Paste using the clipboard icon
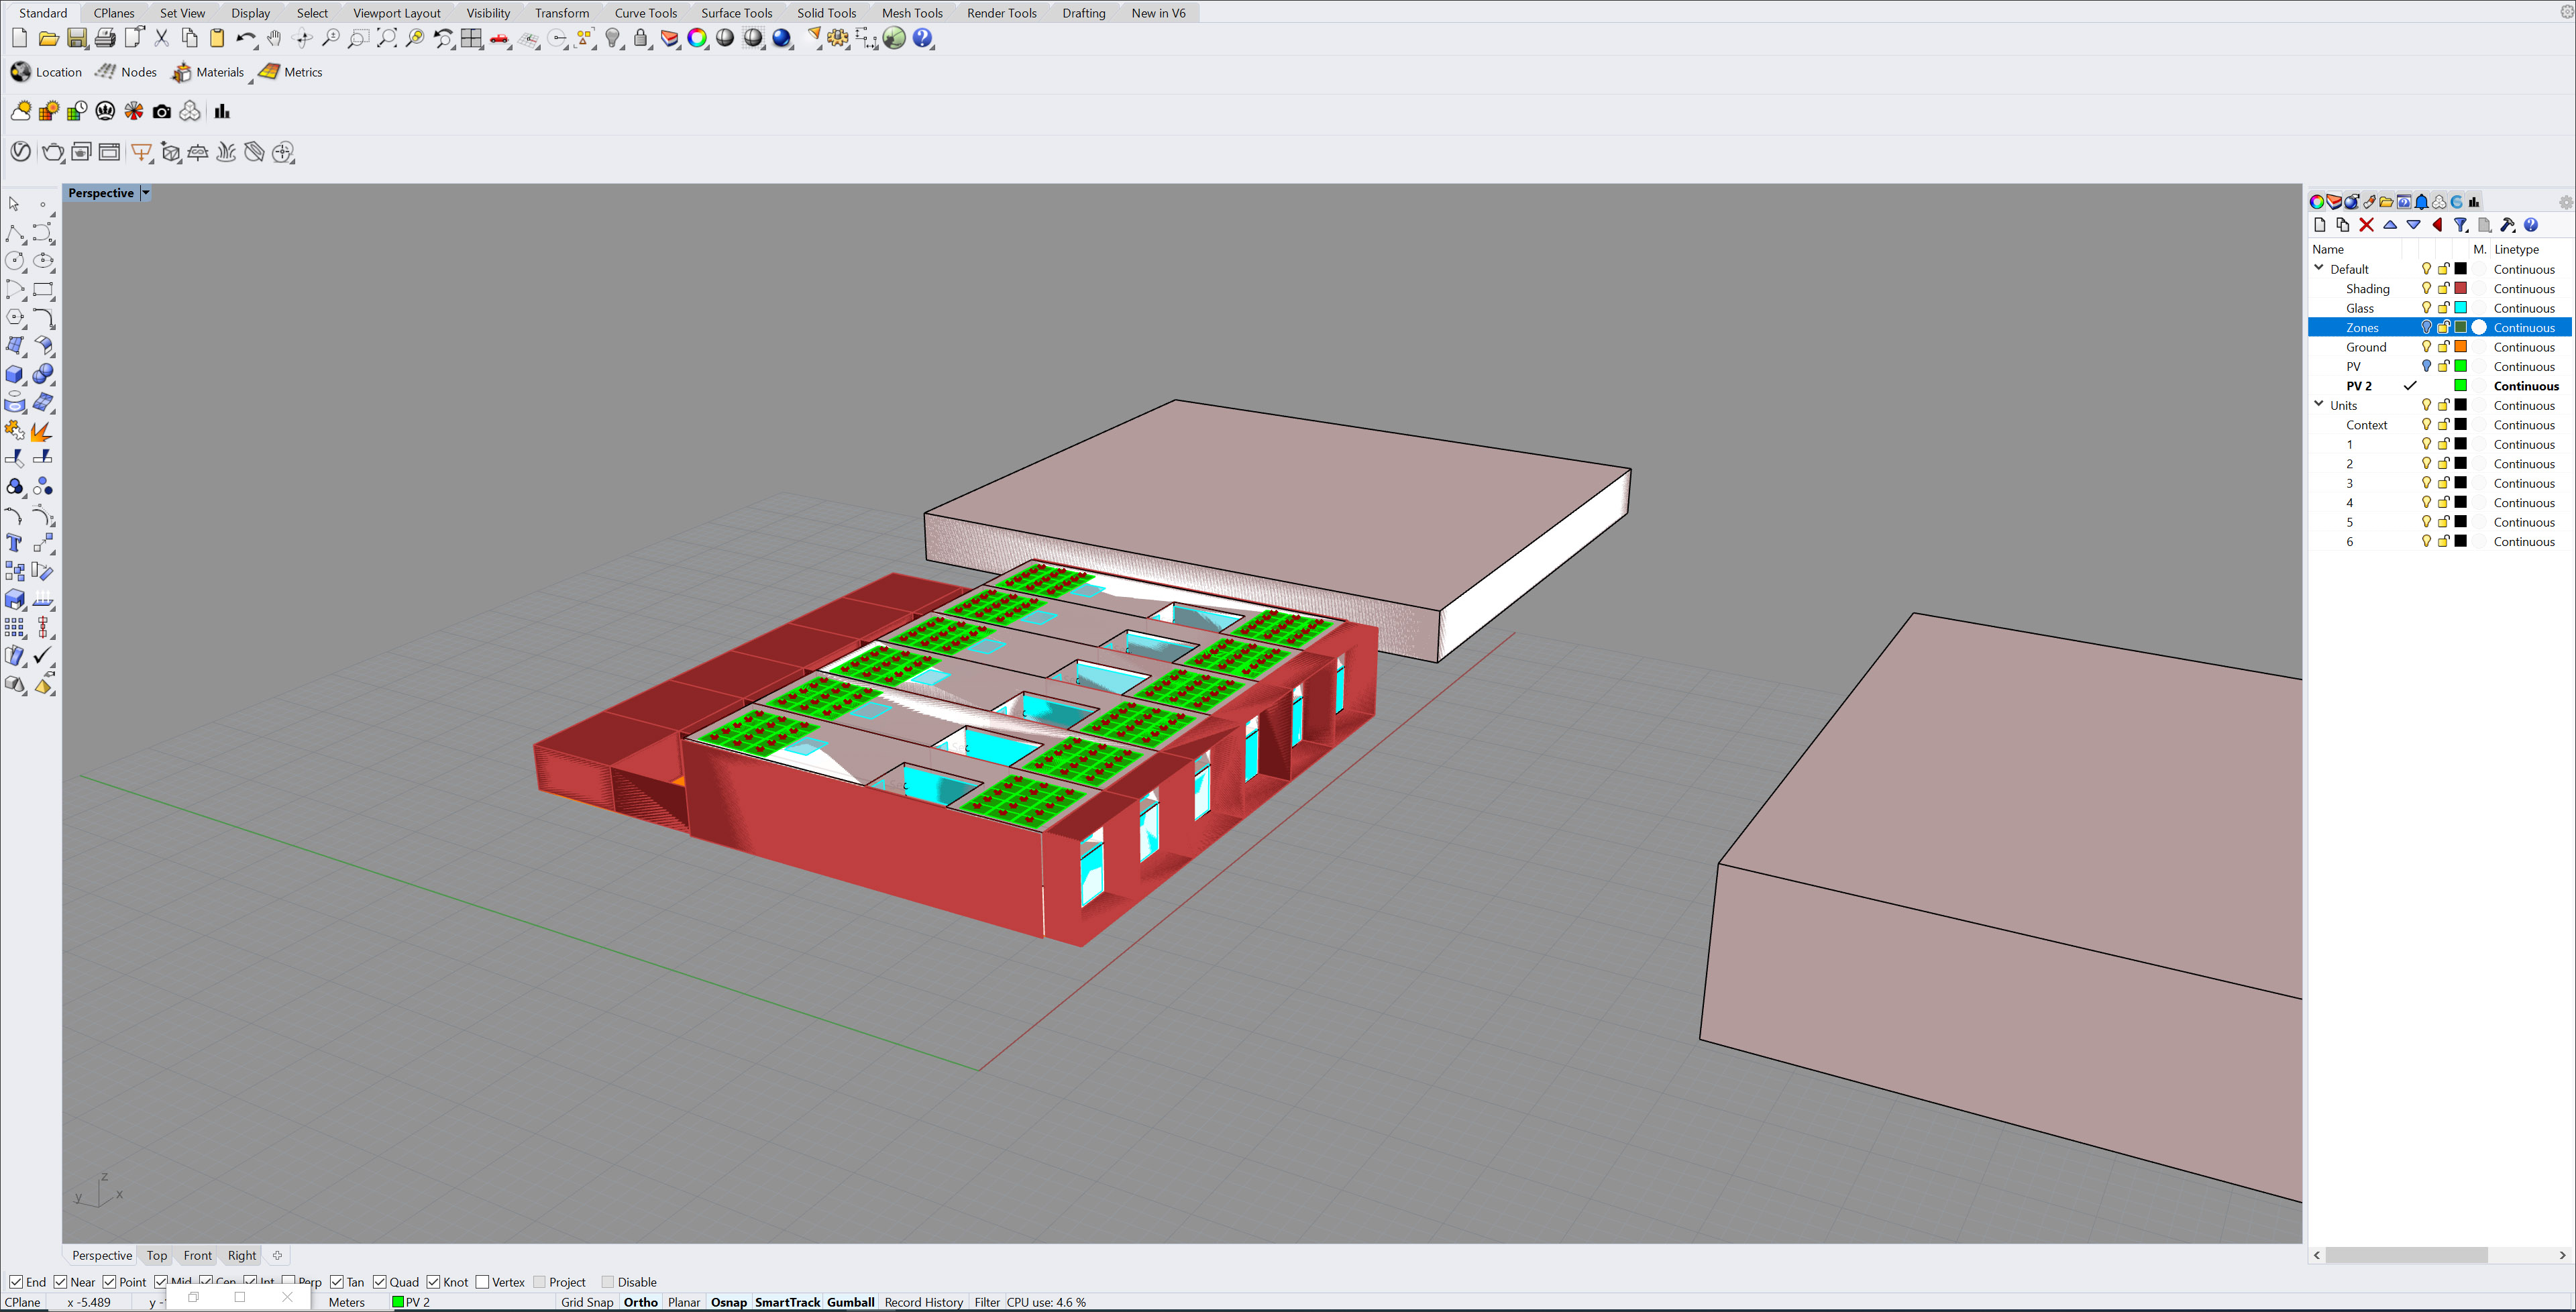This screenshot has width=2576, height=1312. 217,38
